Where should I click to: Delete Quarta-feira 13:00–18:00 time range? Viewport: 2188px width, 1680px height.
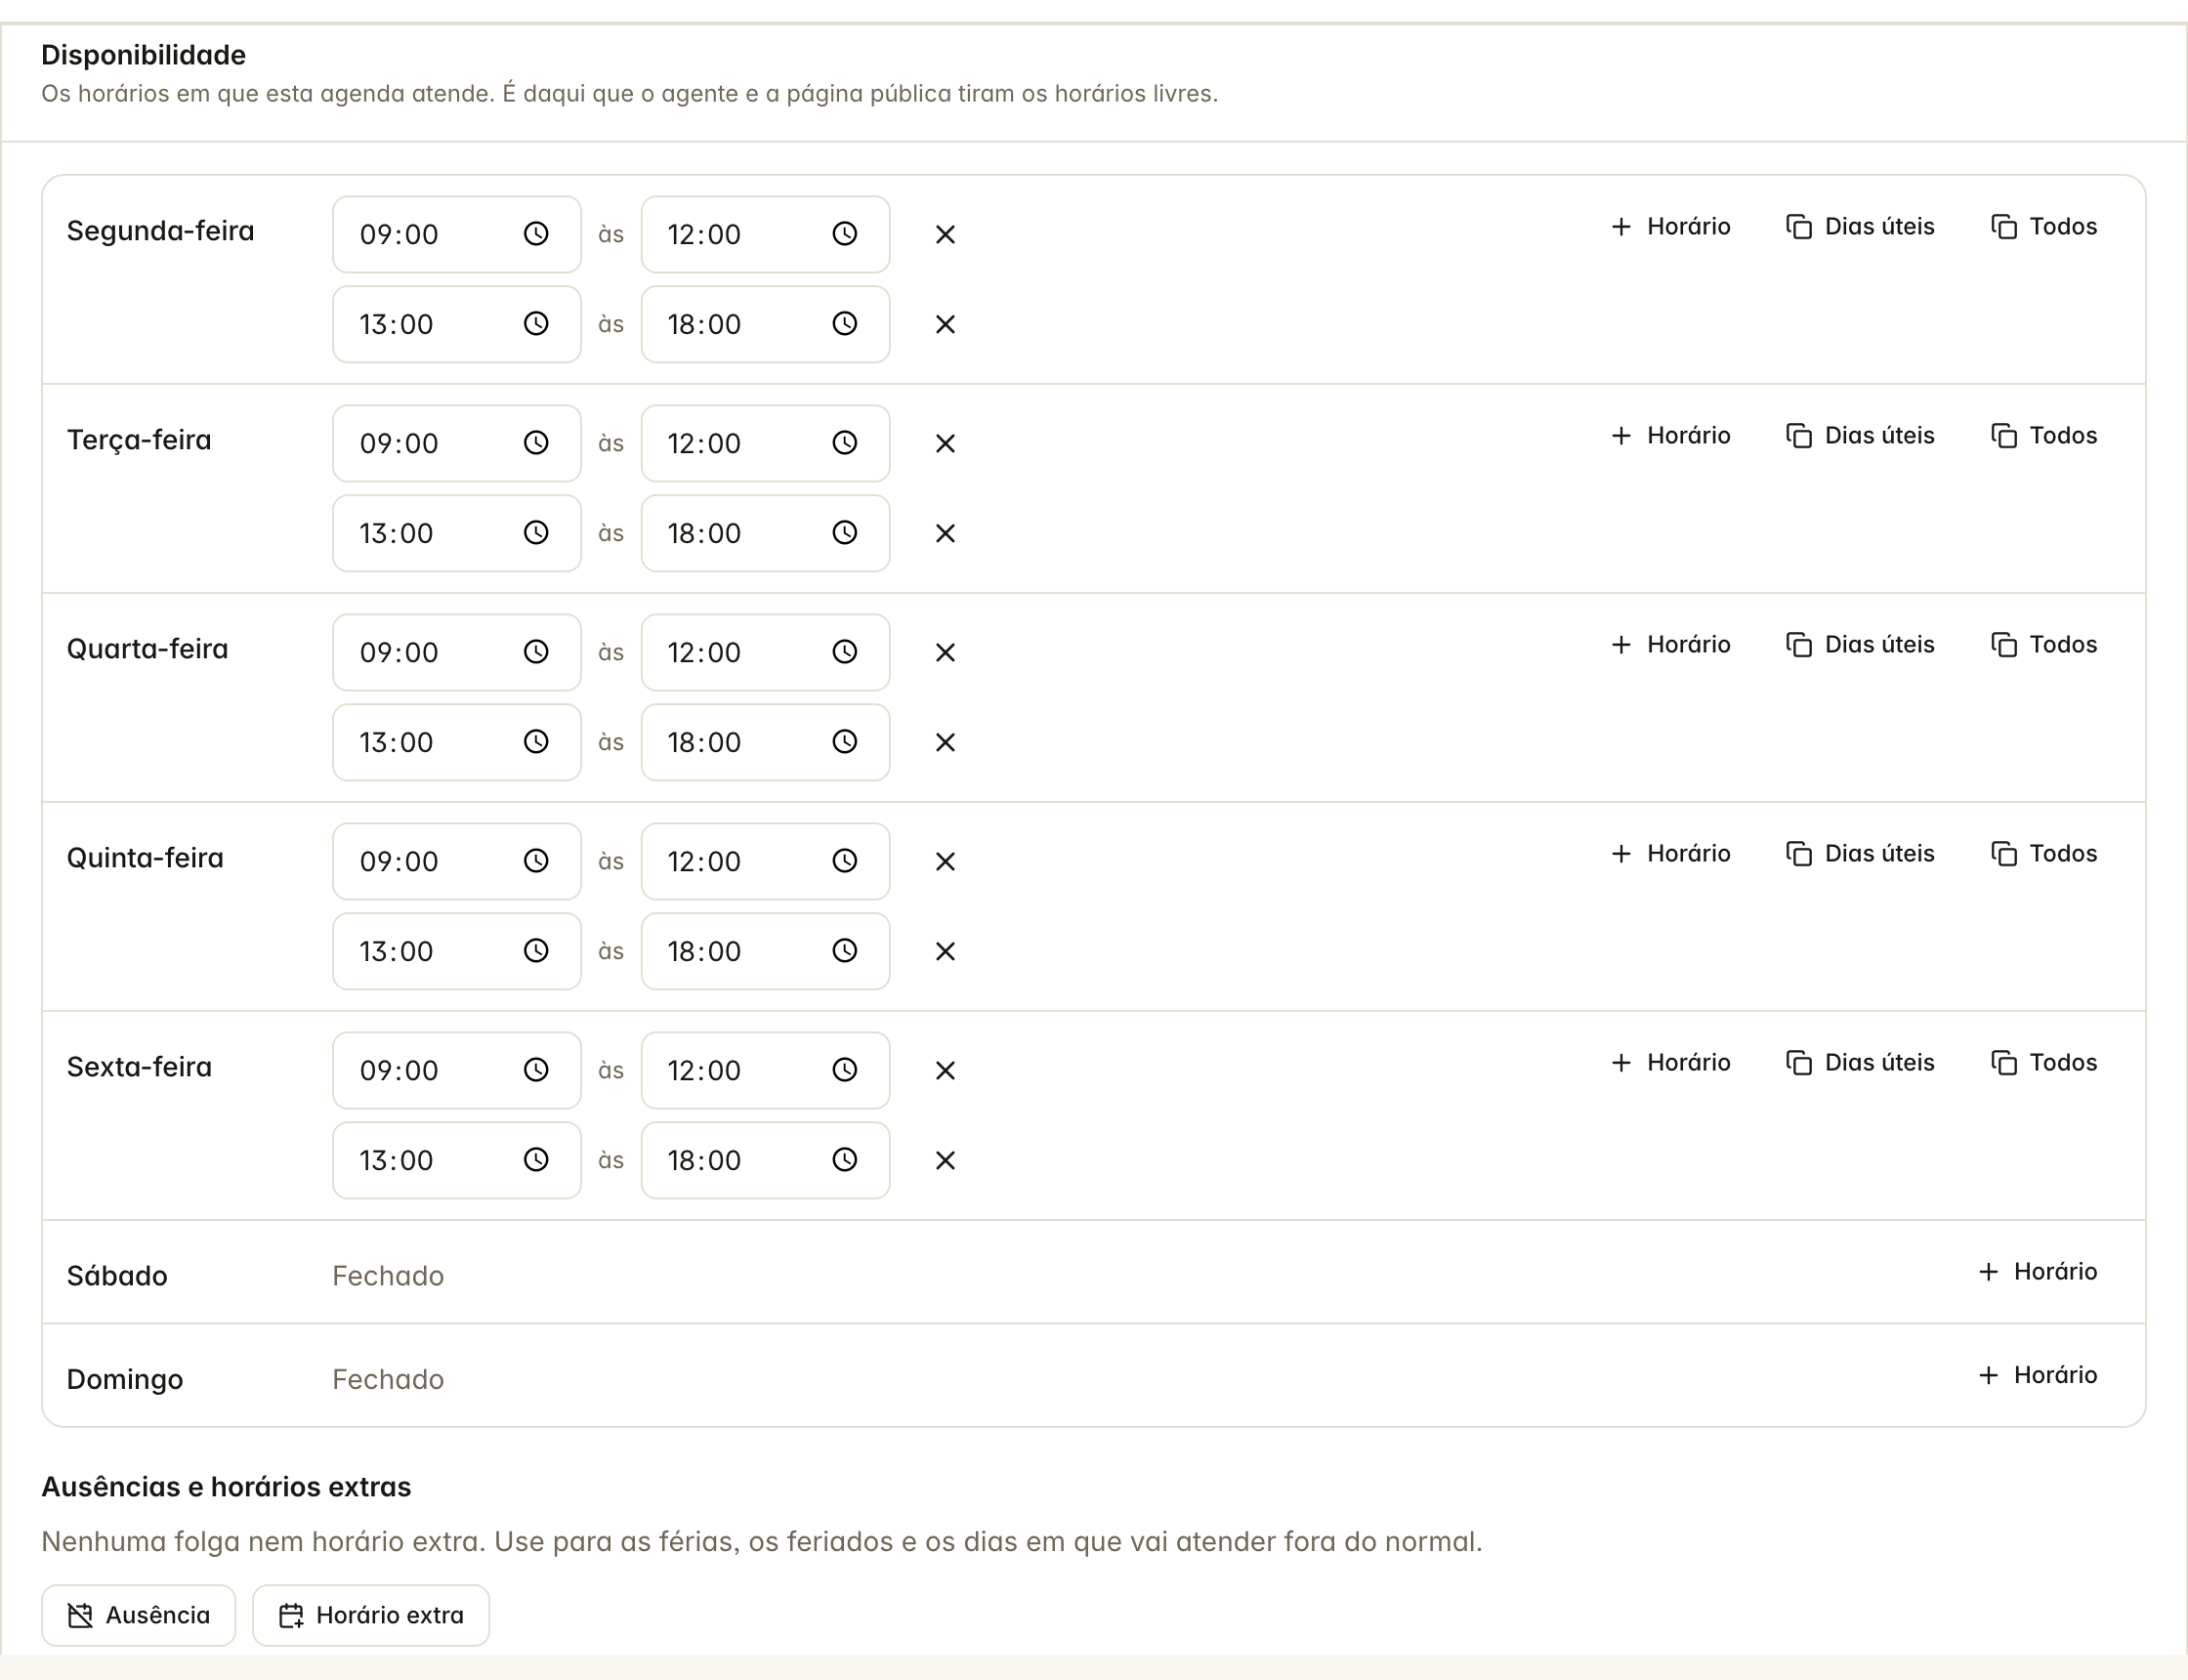(945, 742)
